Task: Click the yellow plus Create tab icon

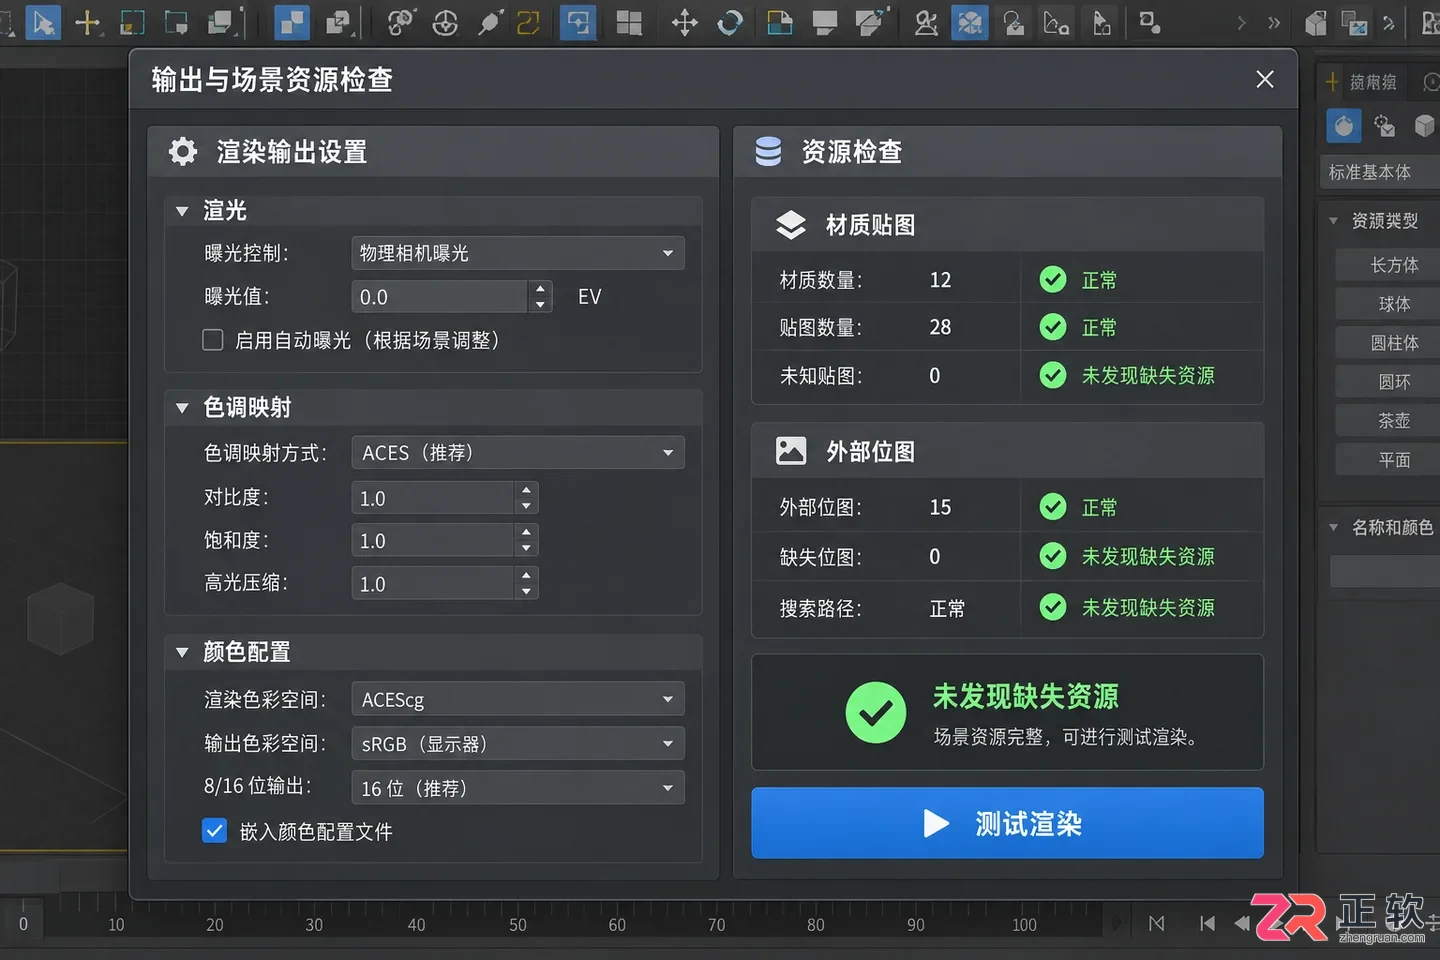Action: [x=1332, y=81]
